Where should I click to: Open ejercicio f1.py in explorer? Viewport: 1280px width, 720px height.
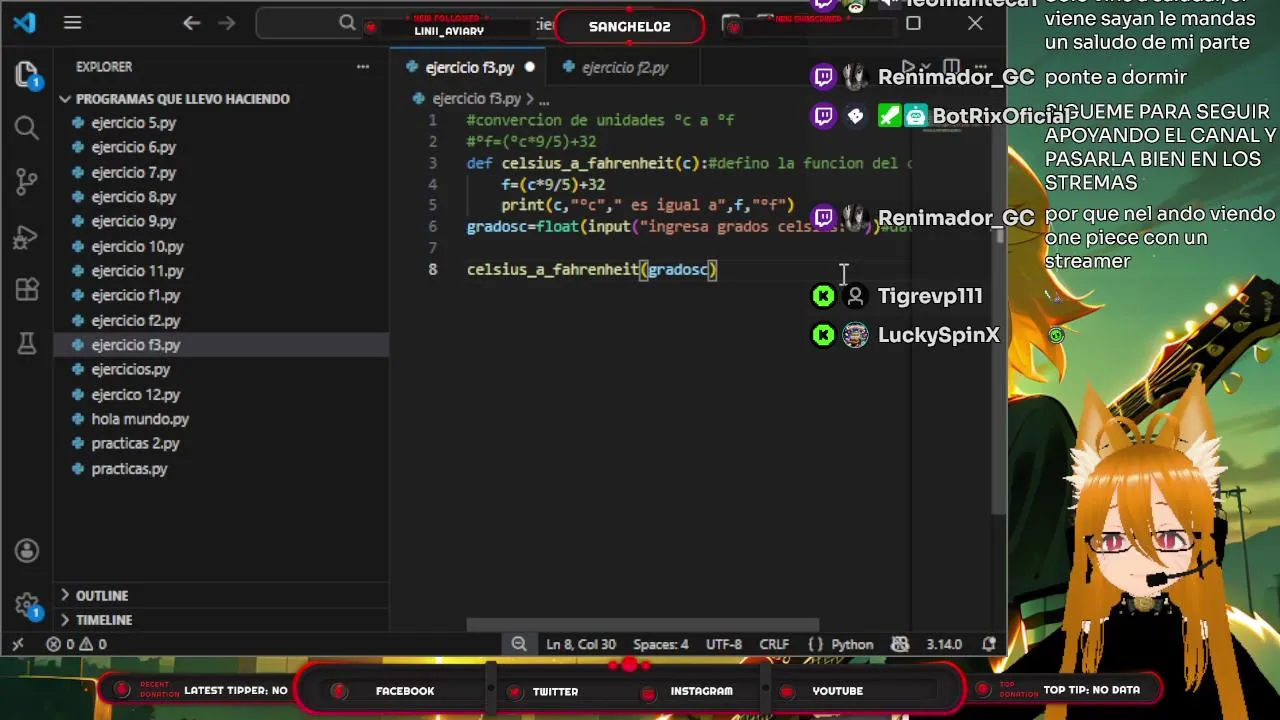point(135,295)
